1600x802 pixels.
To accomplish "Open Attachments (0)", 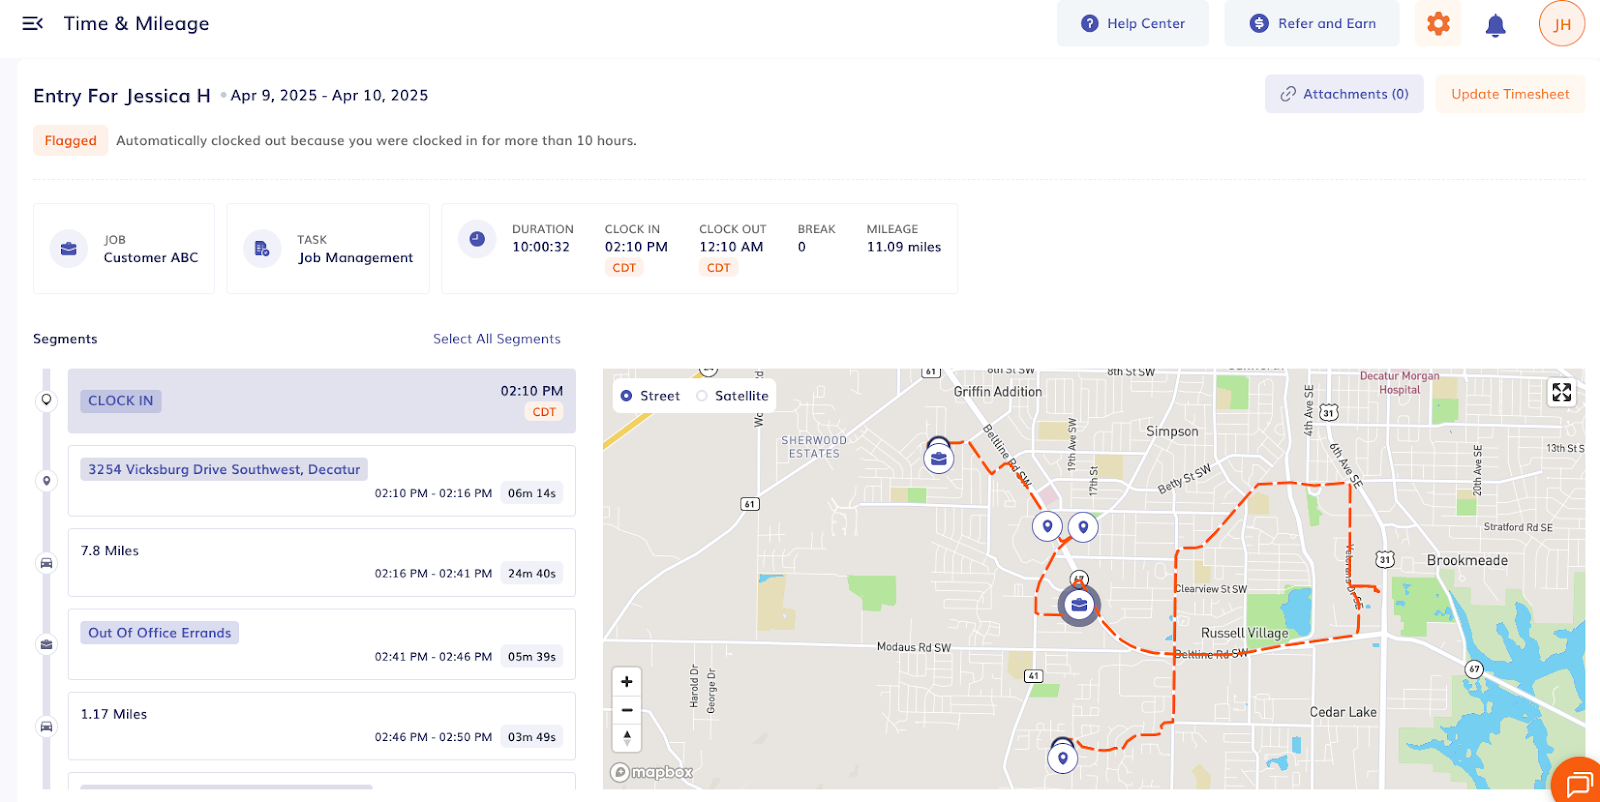I will click(1344, 94).
